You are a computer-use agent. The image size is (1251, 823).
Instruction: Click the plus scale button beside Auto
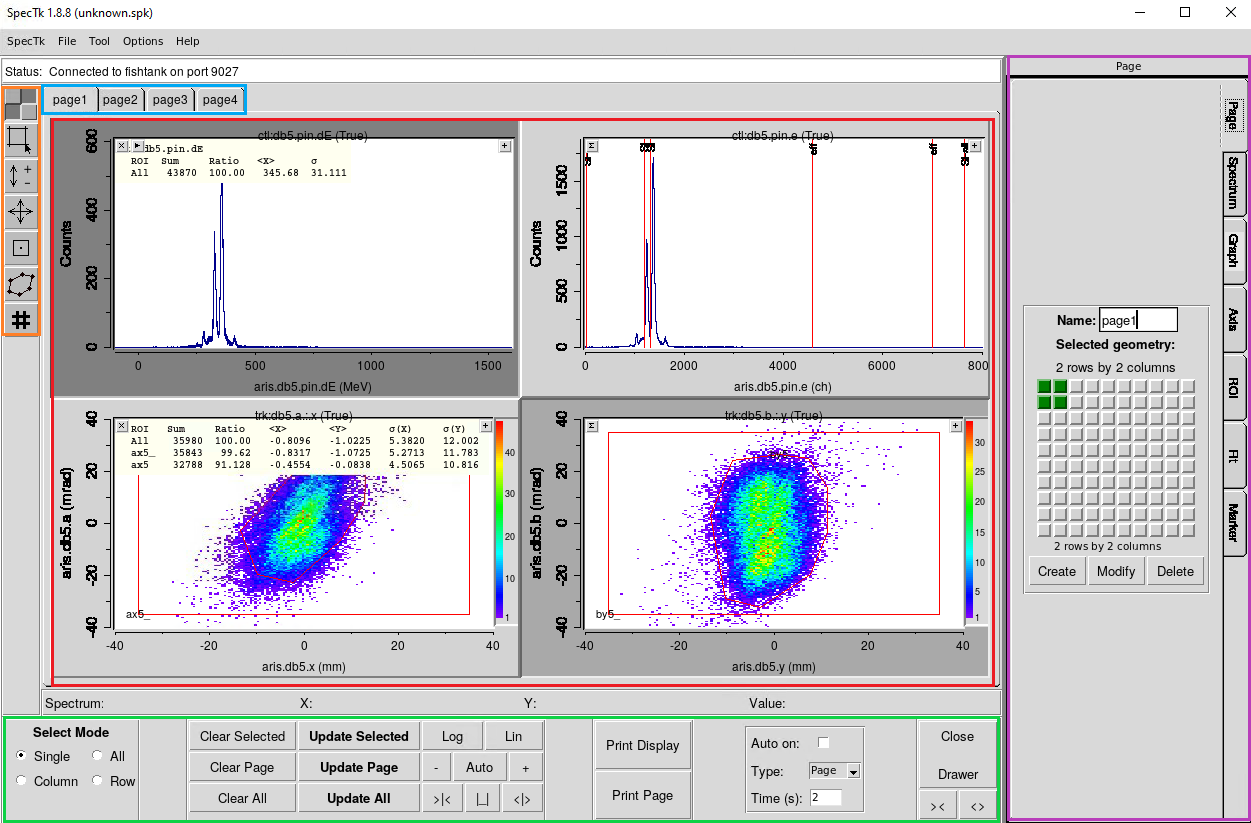coord(525,767)
